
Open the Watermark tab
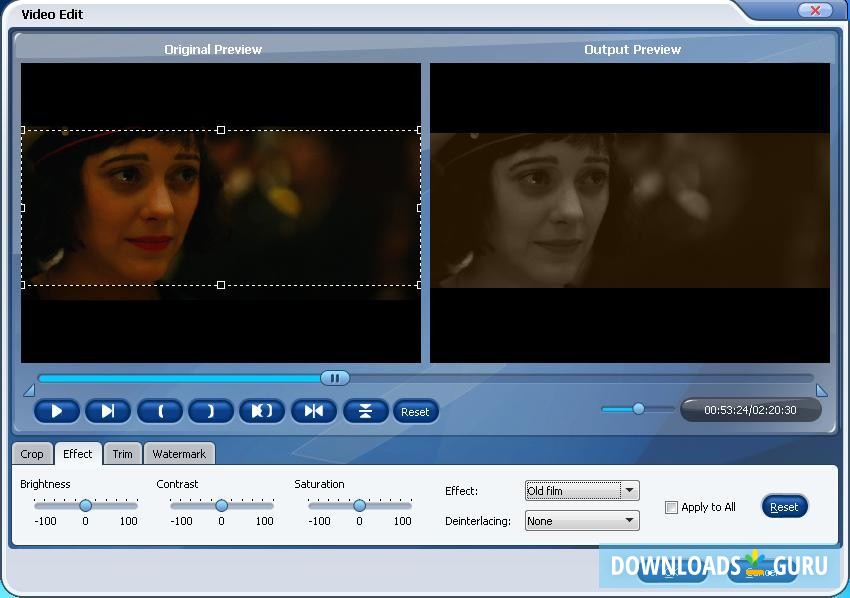click(179, 453)
